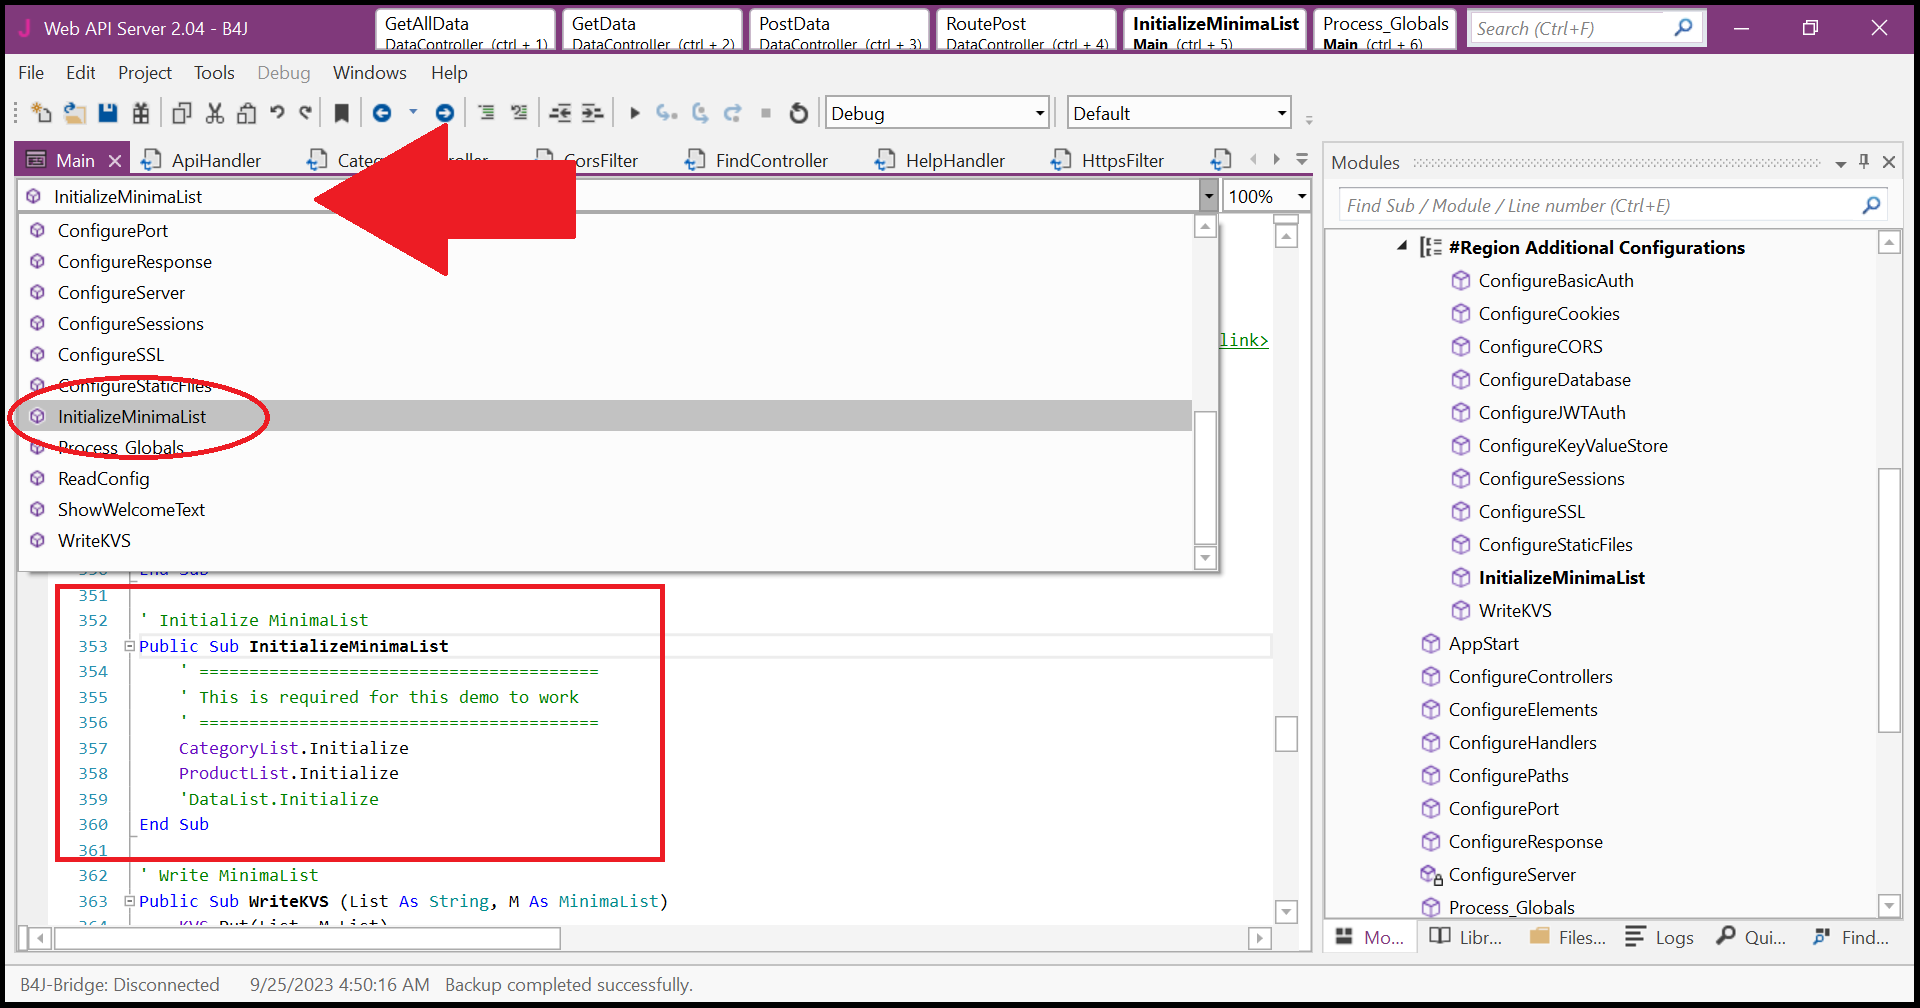Screen dimensions: 1920x1008
Task: Save the project with the floppy disk icon
Action: [108, 113]
